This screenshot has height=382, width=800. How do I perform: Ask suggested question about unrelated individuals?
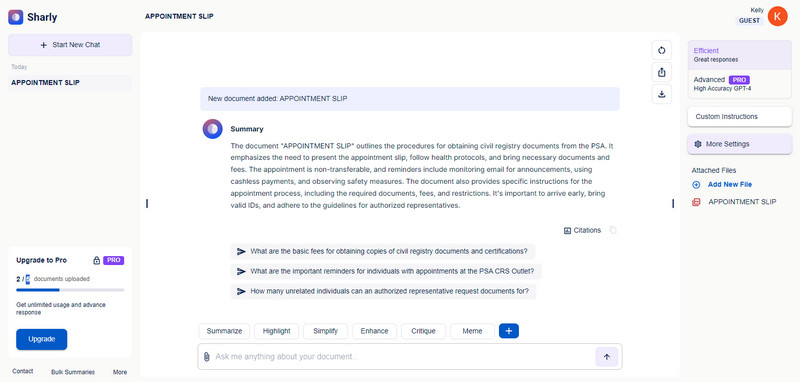coord(383,291)
